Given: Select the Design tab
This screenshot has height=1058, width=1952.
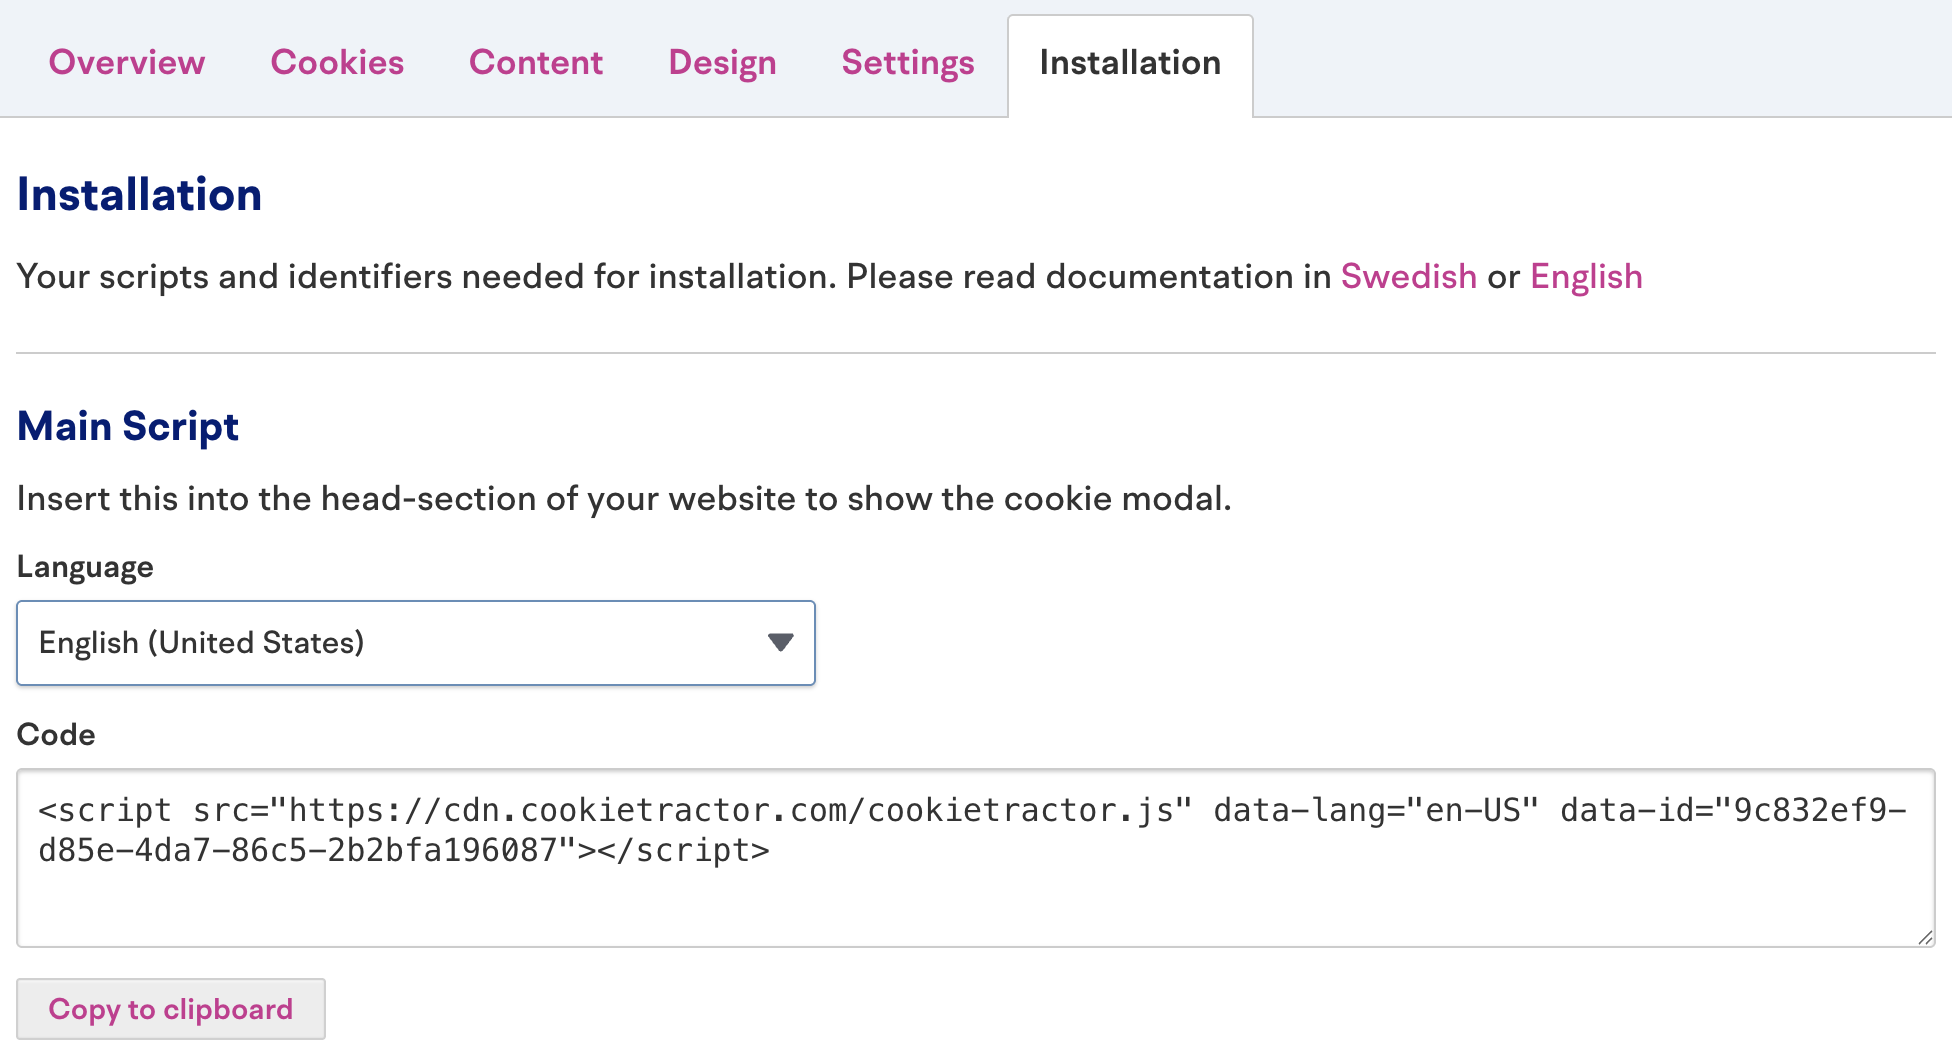Looking at the screenshot, I should tap(722, 62).
